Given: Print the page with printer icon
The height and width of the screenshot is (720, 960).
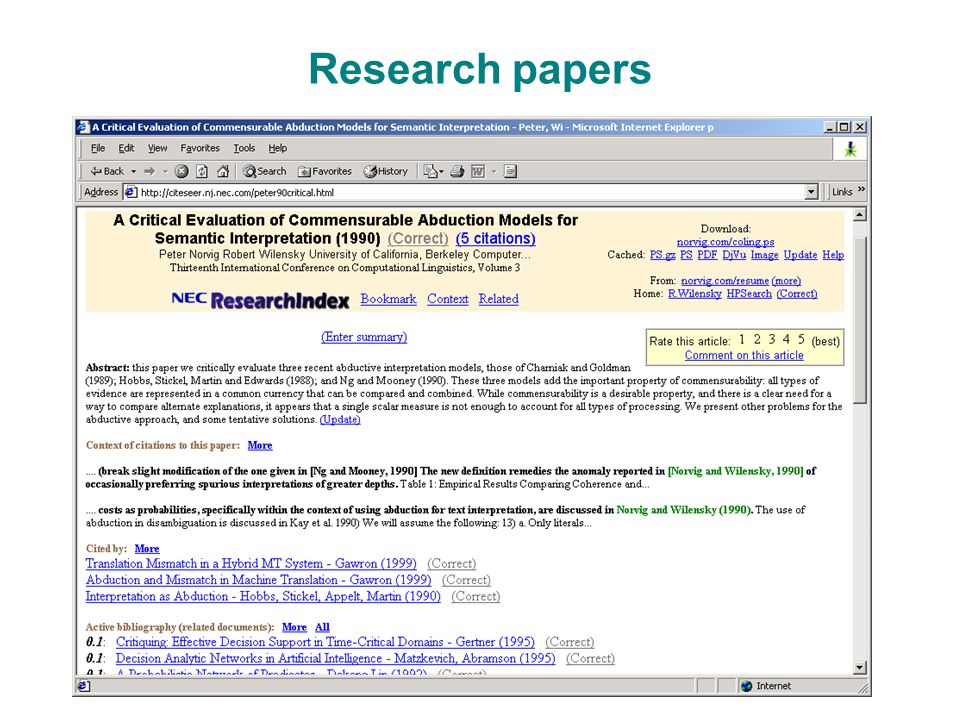Looking at the screenshot, I should pyautogui.click(x=457, y=171).
